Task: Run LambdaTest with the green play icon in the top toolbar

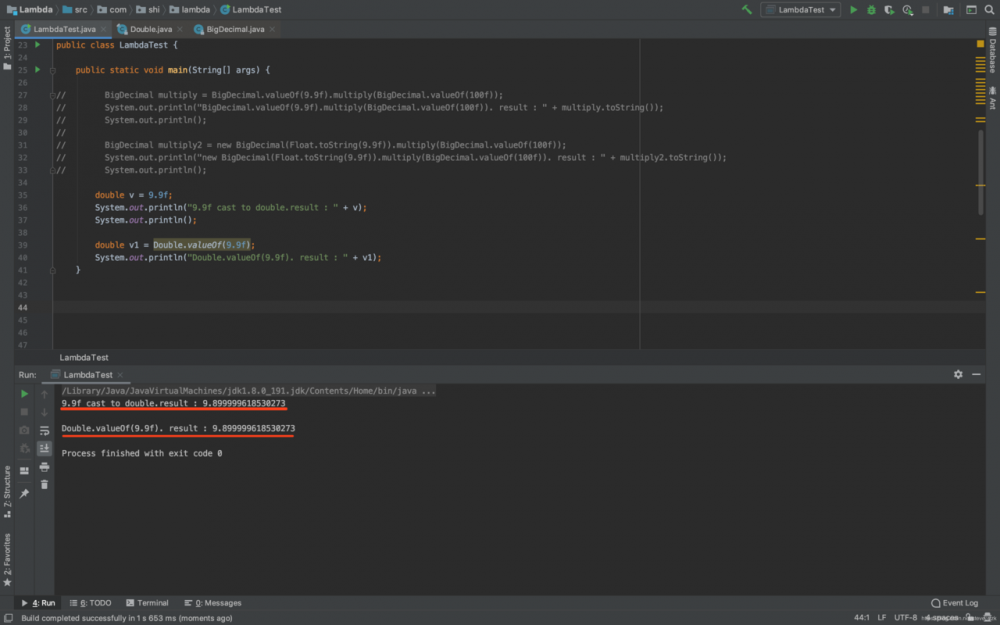Action: [x=853, y=9]
